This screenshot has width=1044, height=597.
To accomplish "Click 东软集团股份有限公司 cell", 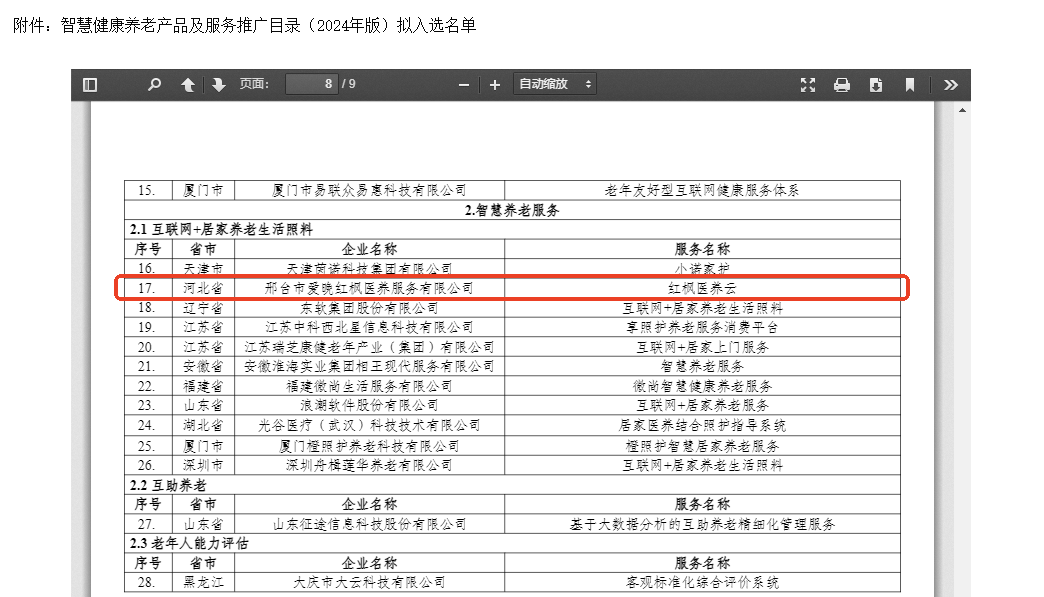I will (369, 308).
